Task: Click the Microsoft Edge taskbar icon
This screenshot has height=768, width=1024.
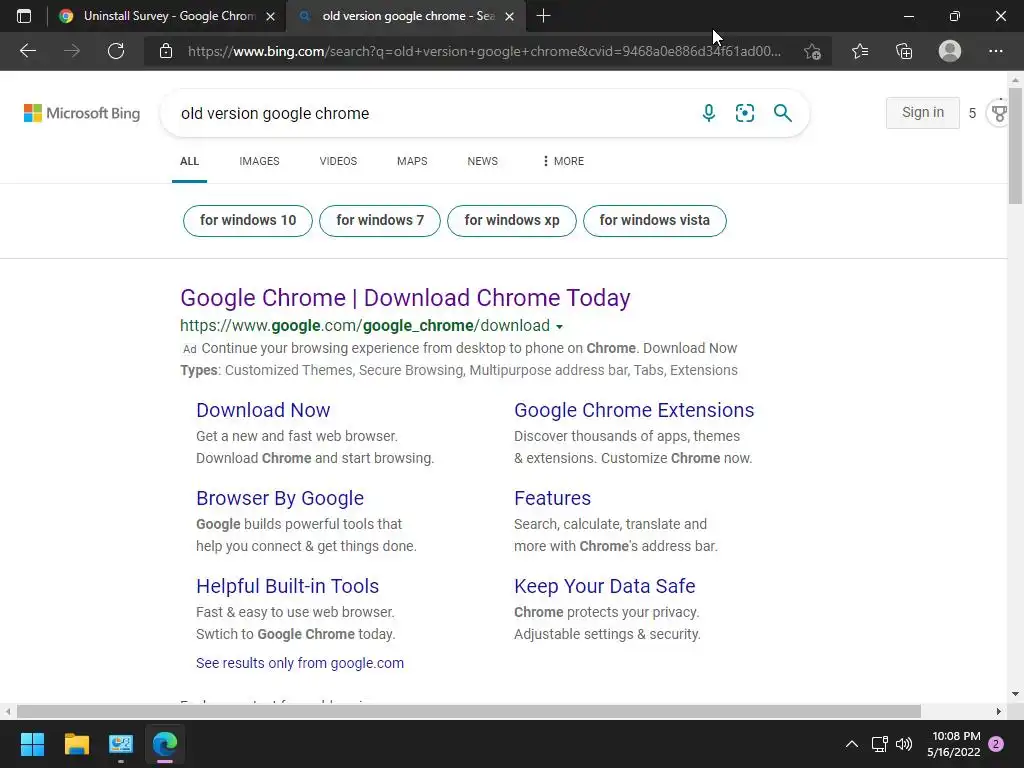Action: pos(165,744)
